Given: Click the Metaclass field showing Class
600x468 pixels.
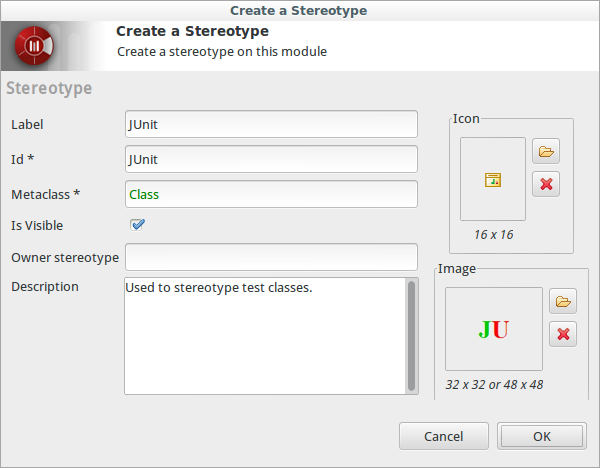Looking at the screenshot, I should pyautogui.click(x=270, y=194).
